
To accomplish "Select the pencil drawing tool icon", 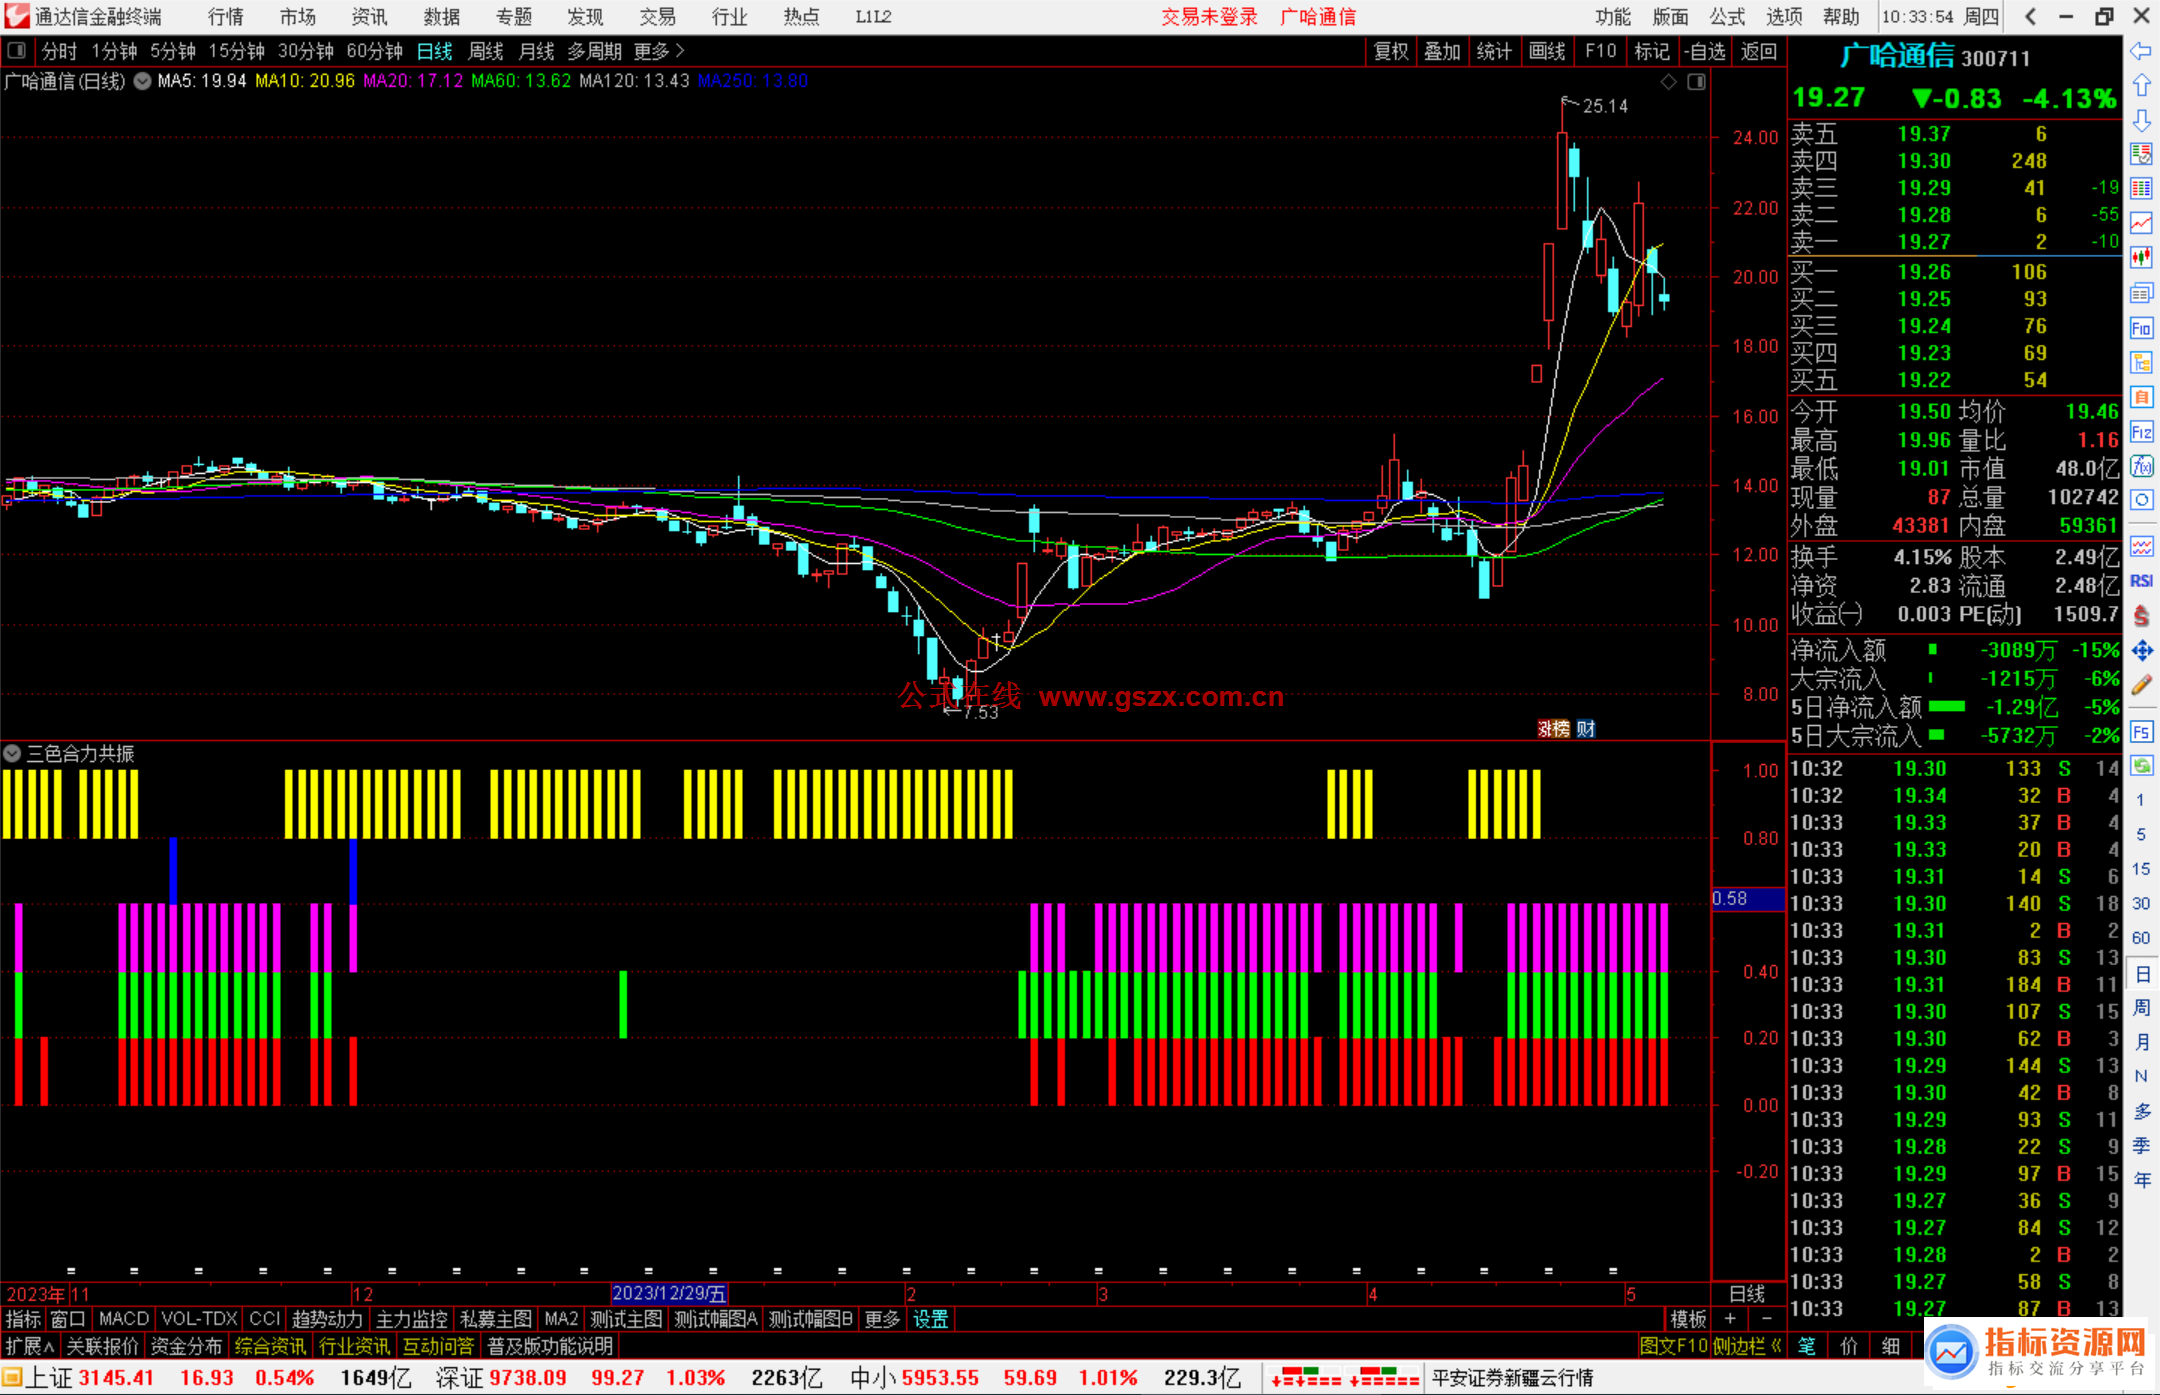I will pyautogui.click(x=2141, y=685).
